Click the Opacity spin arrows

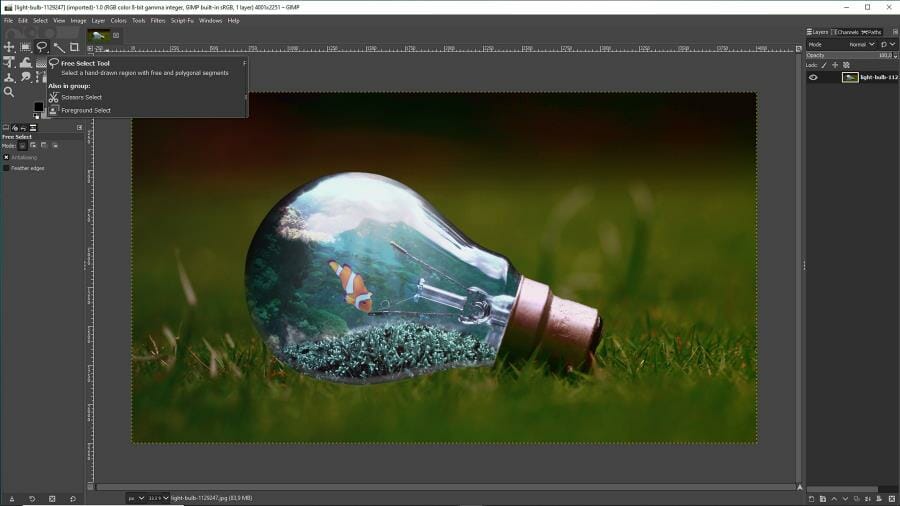pos(895,55)
